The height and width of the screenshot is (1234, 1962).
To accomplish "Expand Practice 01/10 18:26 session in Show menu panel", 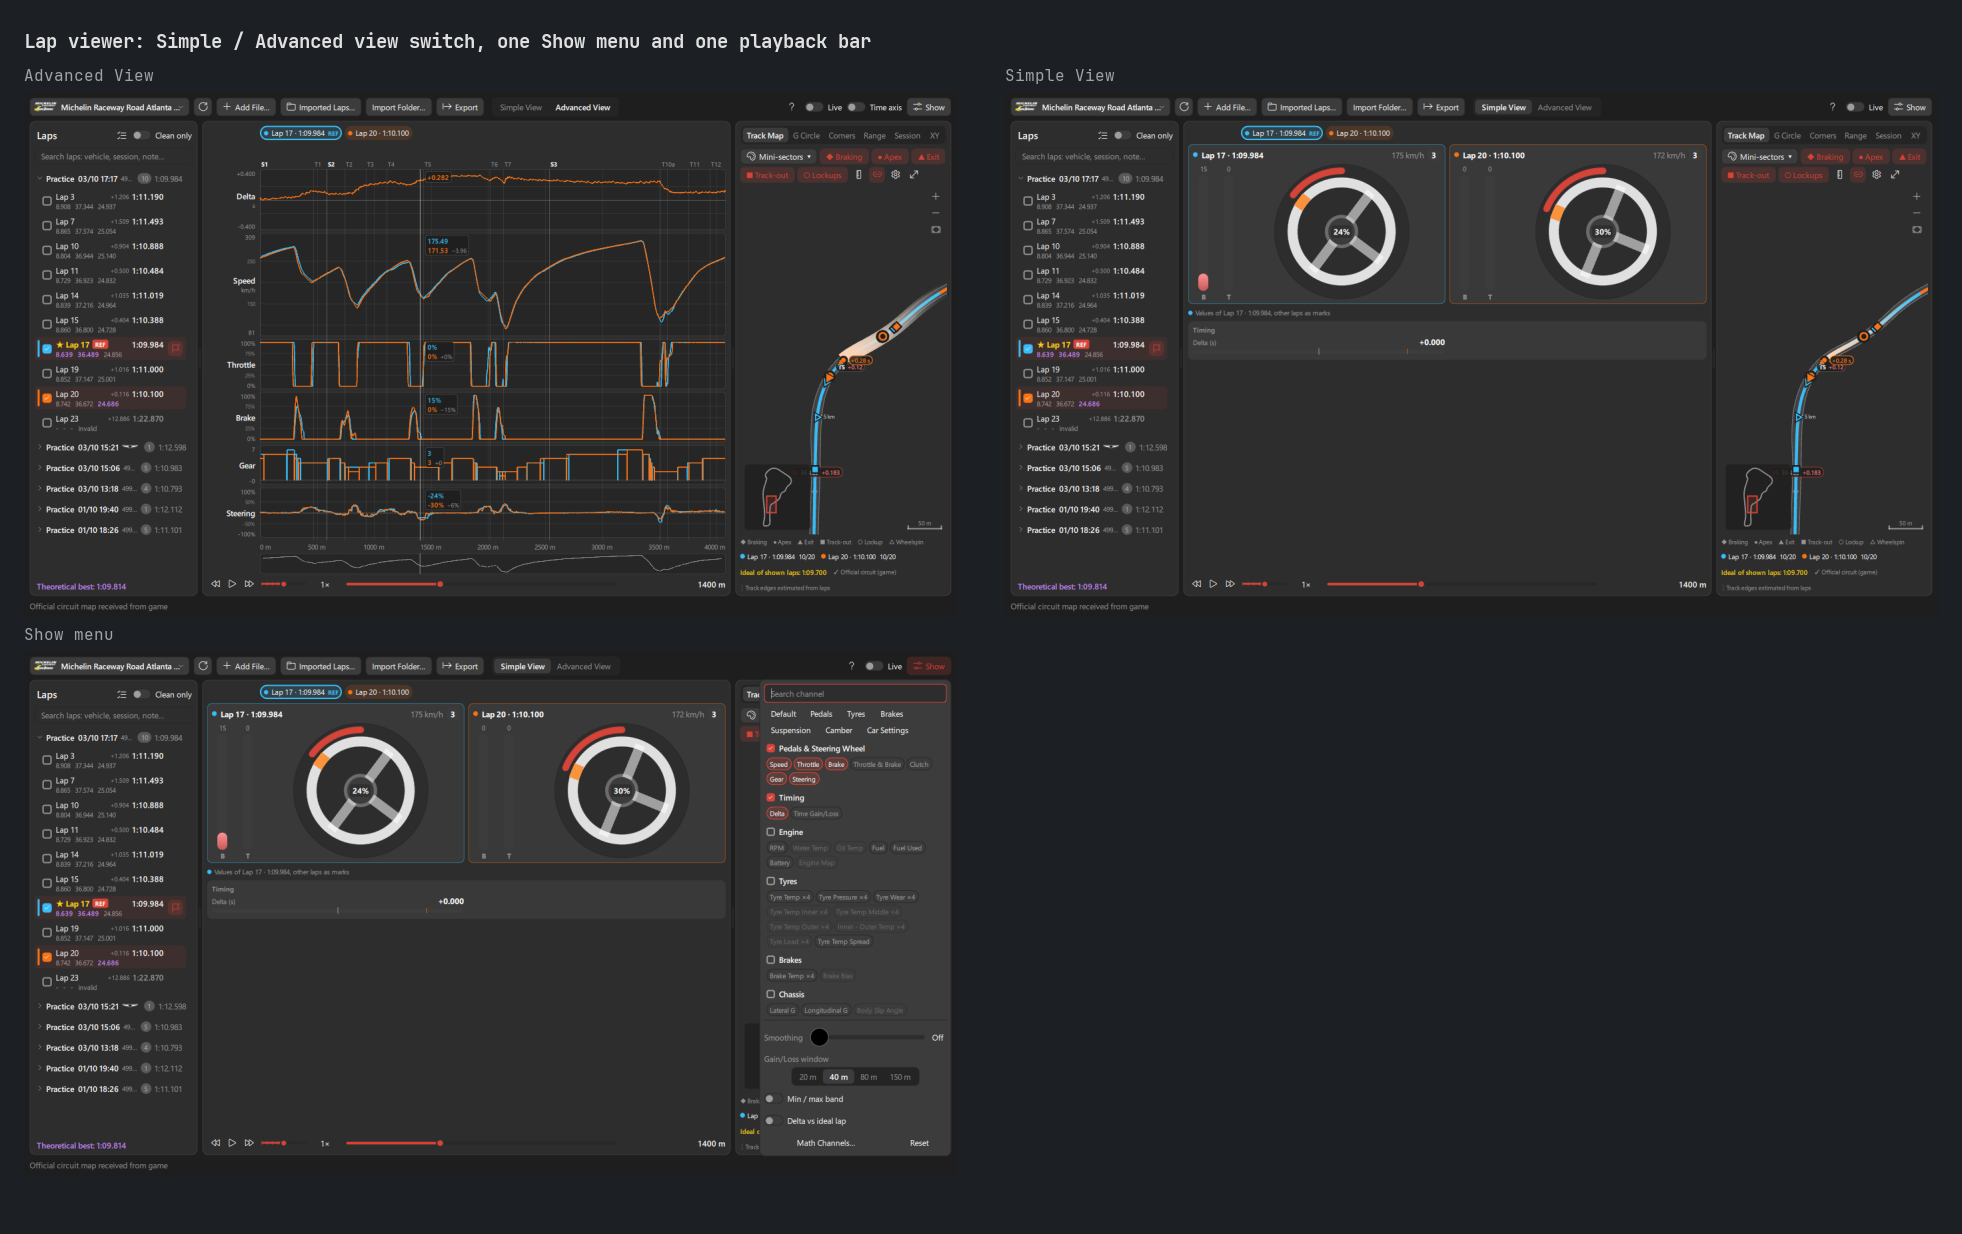I will coord(40,1089).
